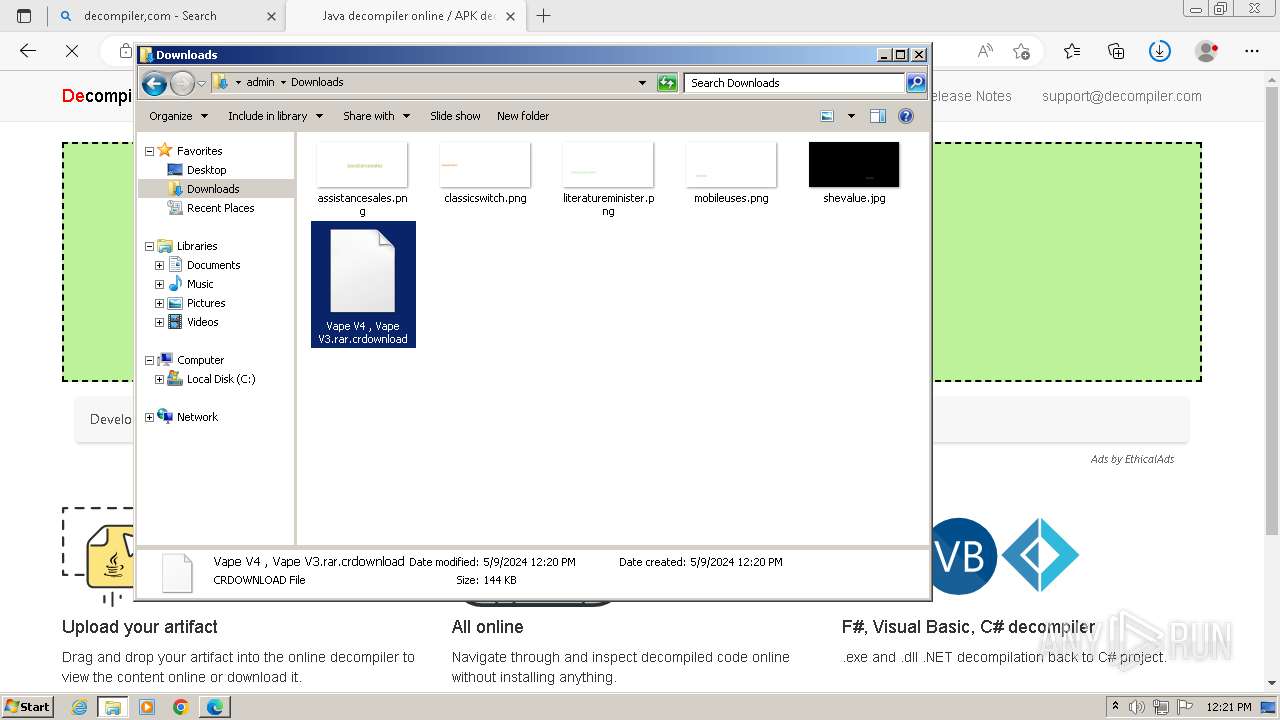This screenshot has height=720, width=1280.
Task: Click the Ads by EthicalAds link
Action: coord(1132,459)
